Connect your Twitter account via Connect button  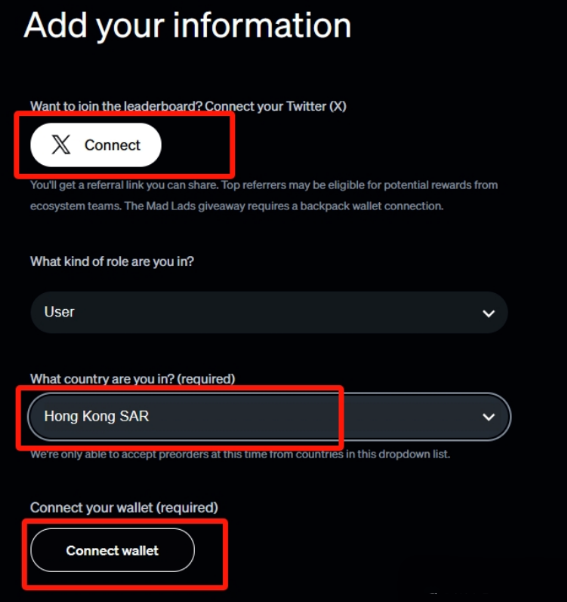coord(96,145)
